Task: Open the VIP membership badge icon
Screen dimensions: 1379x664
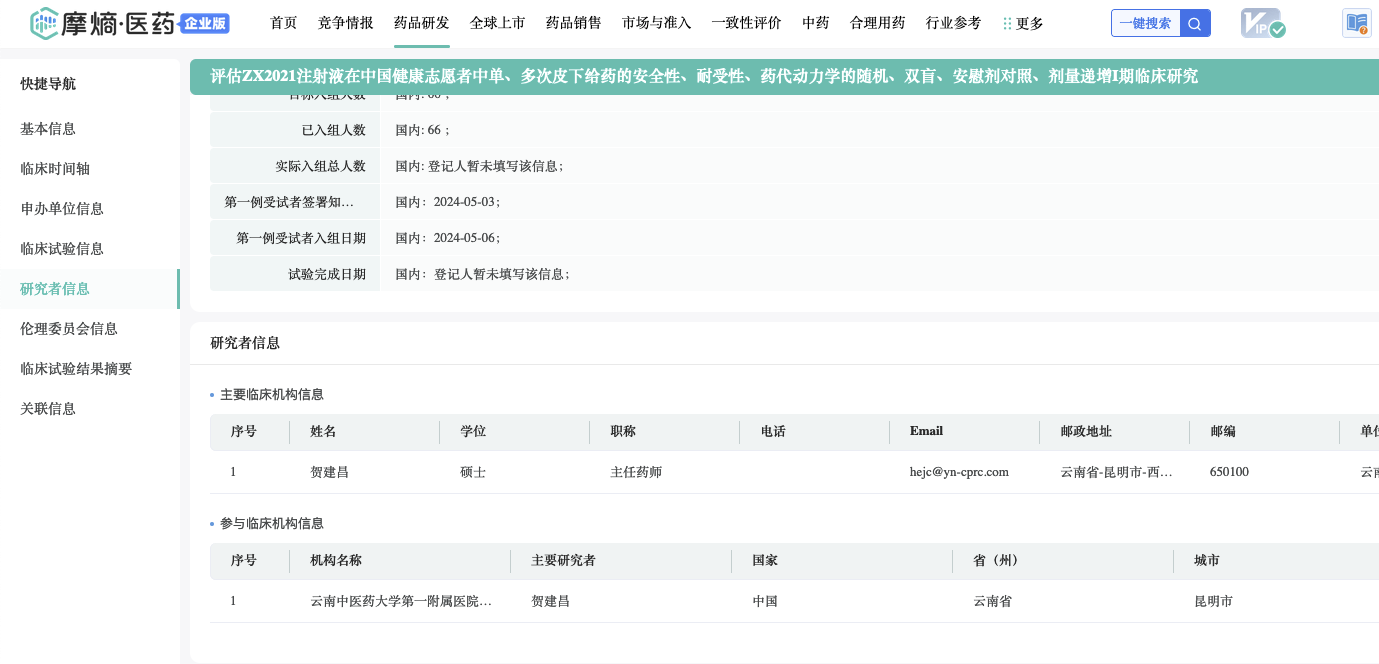Action: tap(1262, 23)
